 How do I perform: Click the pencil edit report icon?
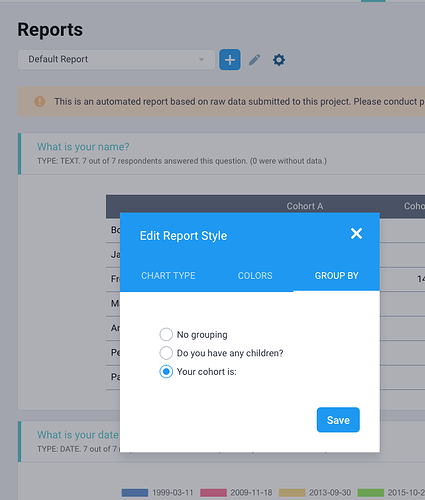pyautogui.click(x=254, y=60)
